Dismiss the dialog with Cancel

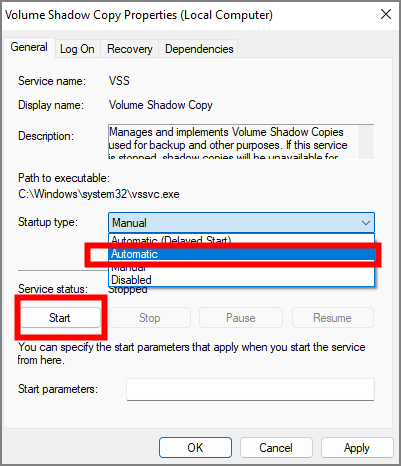[x=276, y=448]
